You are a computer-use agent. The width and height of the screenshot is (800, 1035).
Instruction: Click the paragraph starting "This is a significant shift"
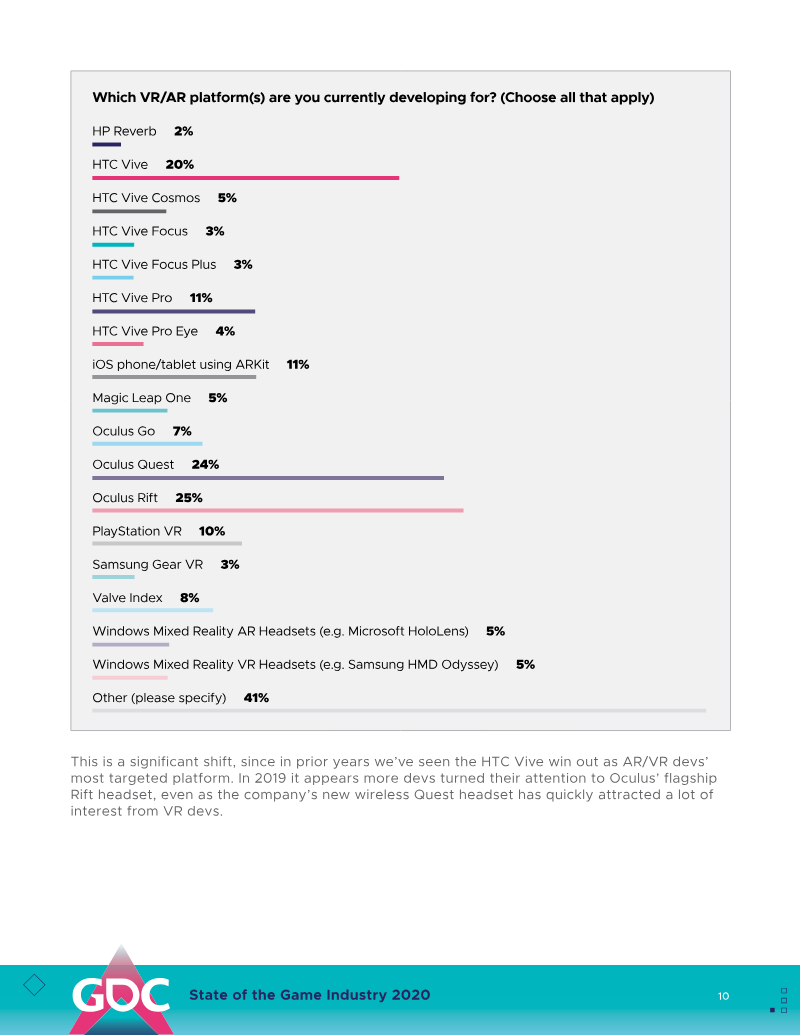tap(395, 786)
